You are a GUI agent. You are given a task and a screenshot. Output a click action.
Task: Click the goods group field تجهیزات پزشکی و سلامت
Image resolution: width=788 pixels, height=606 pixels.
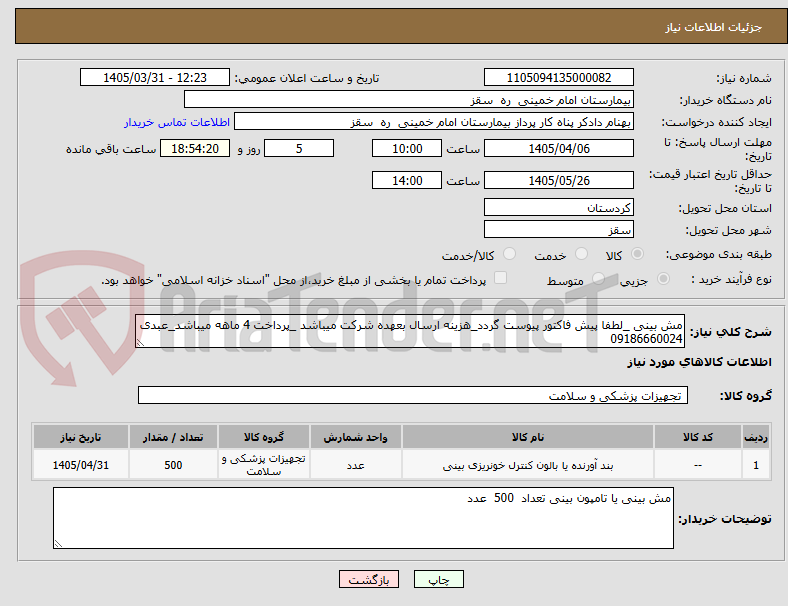(413, 395)
